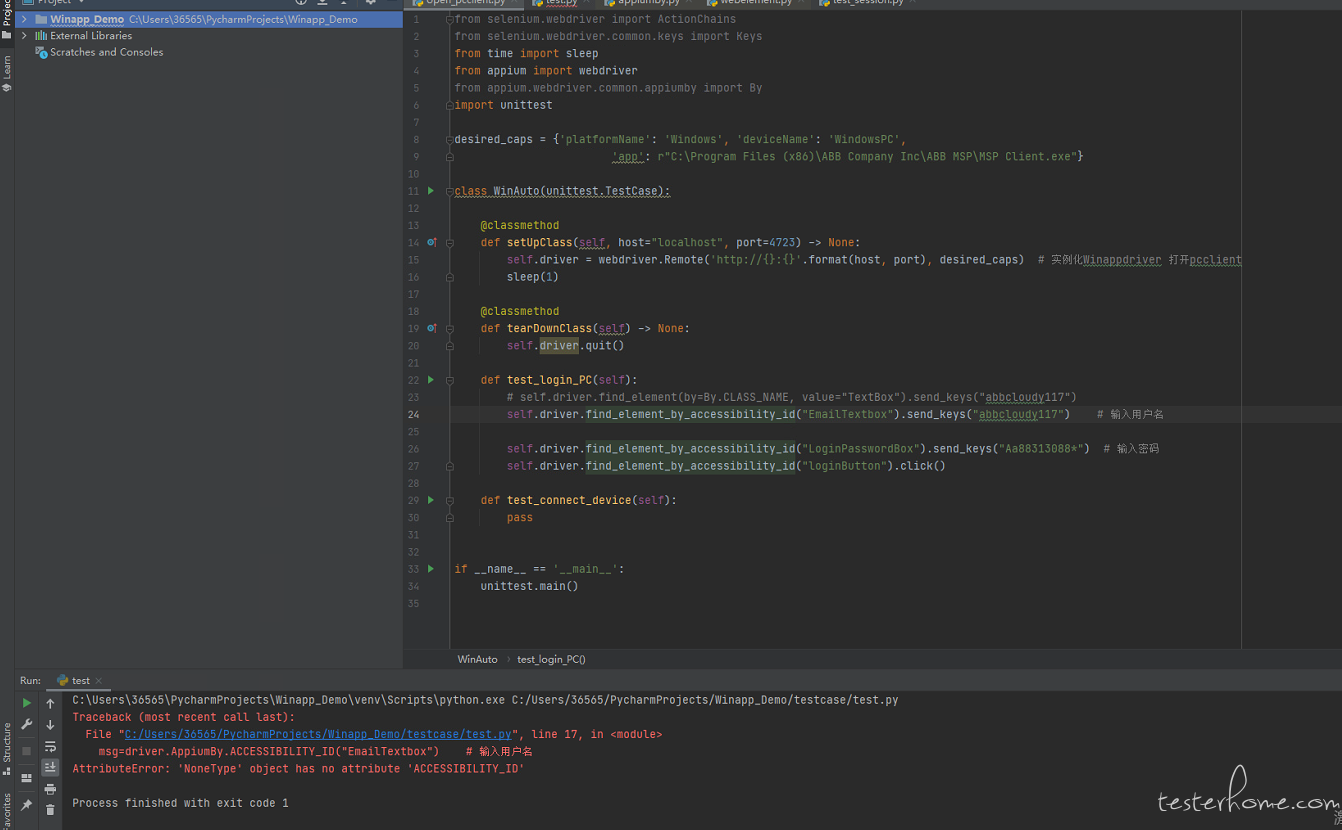The height and width of the screenshot is (830, 1342).
Task: Click the grey Stop square in Run panel
Action: (27, 751)
